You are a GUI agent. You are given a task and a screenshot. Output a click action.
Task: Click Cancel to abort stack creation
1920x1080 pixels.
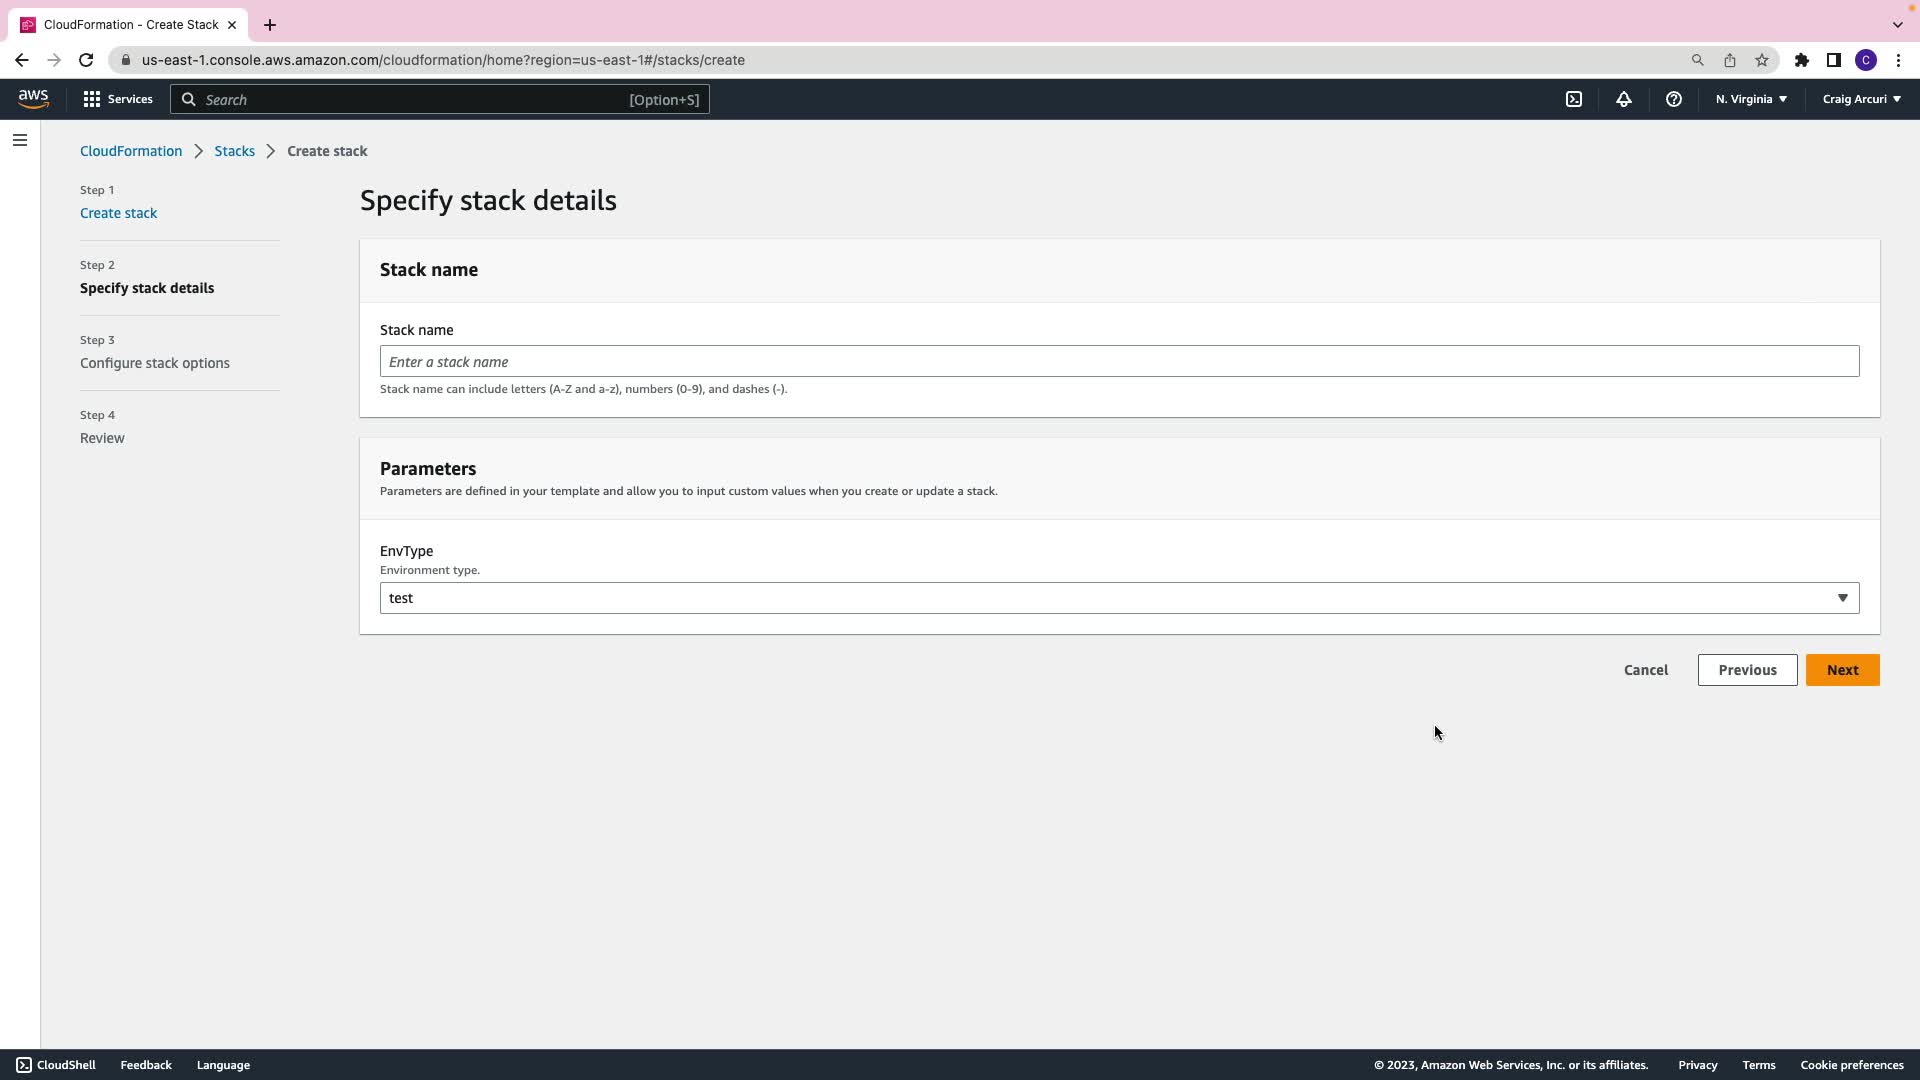tap(1645, 670)
